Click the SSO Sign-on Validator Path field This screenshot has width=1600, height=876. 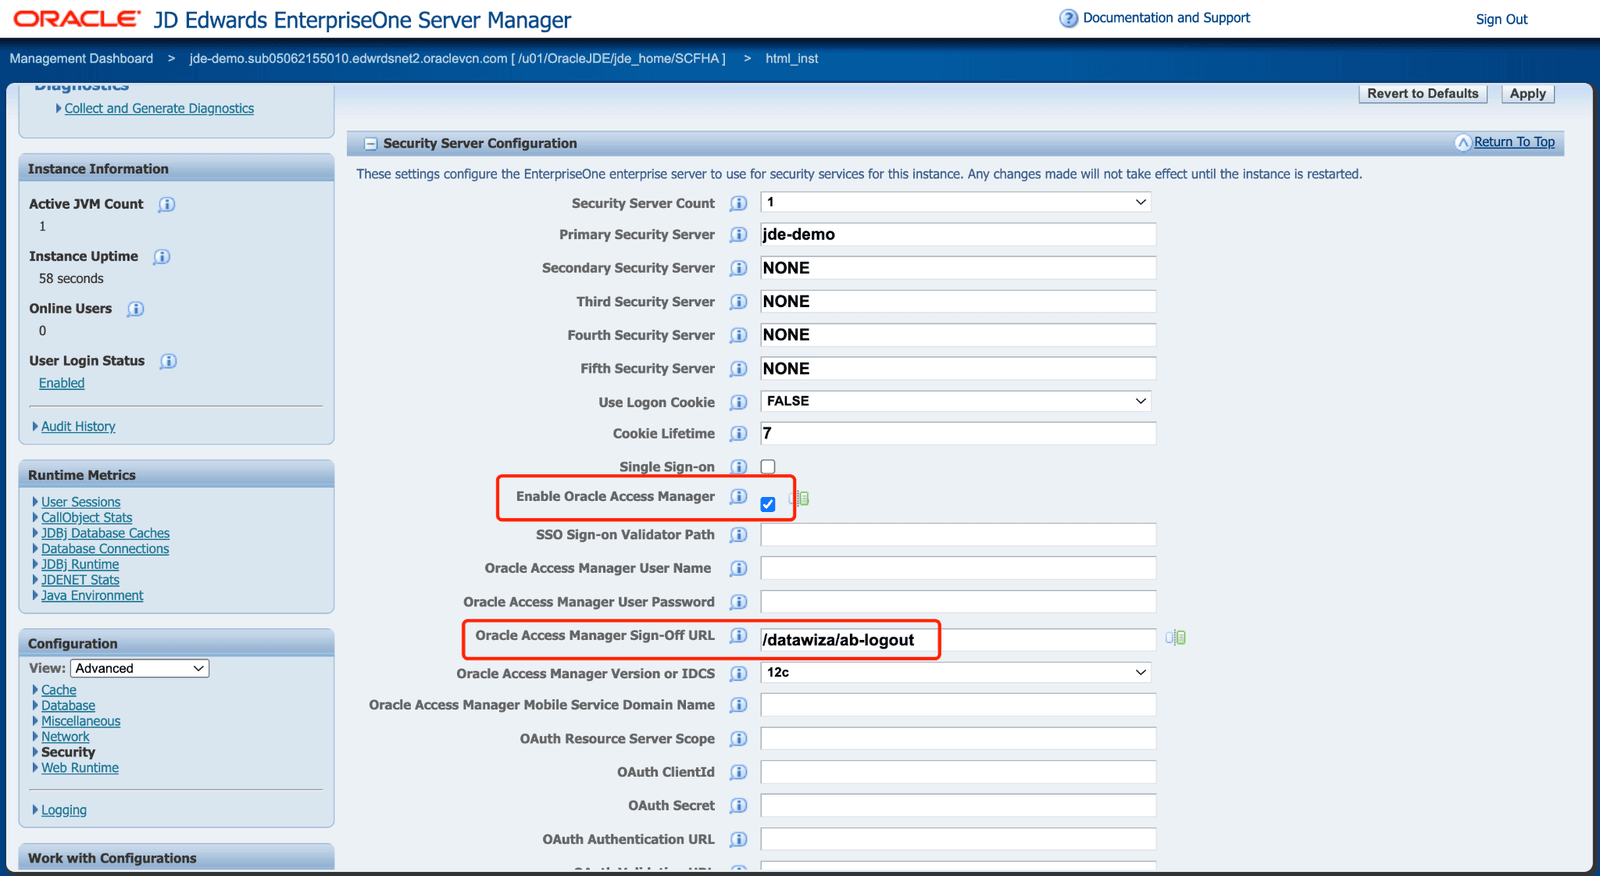point(958,535)
